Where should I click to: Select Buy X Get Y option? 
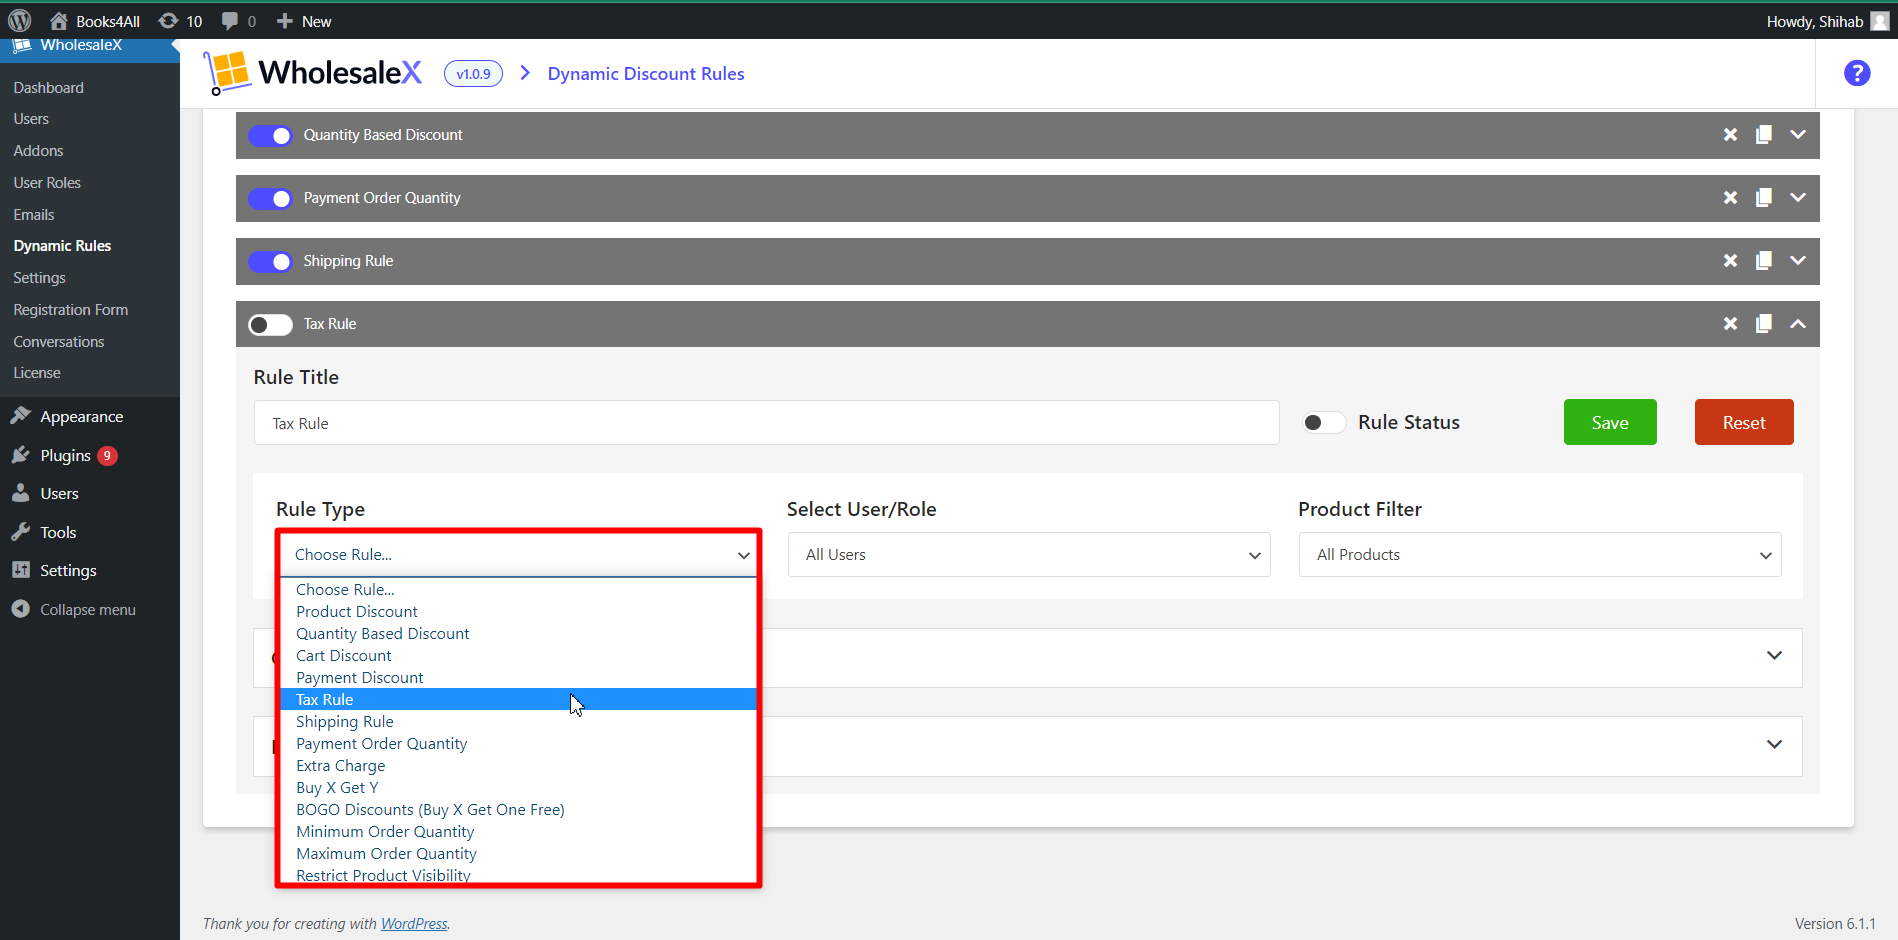(x=518, y=788)
